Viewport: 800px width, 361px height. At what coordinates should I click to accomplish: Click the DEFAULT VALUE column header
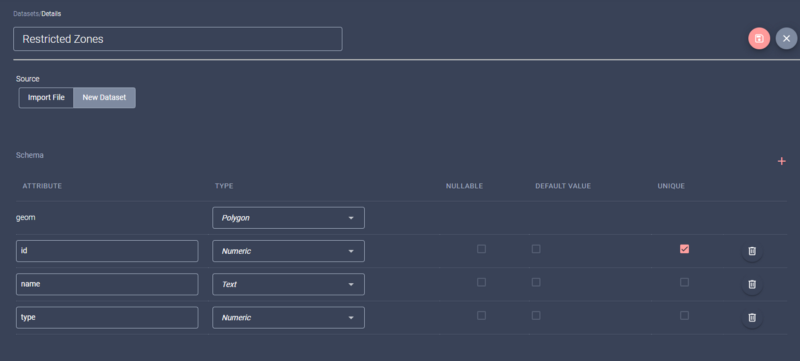pyautogui.click(x=563, y=186)
